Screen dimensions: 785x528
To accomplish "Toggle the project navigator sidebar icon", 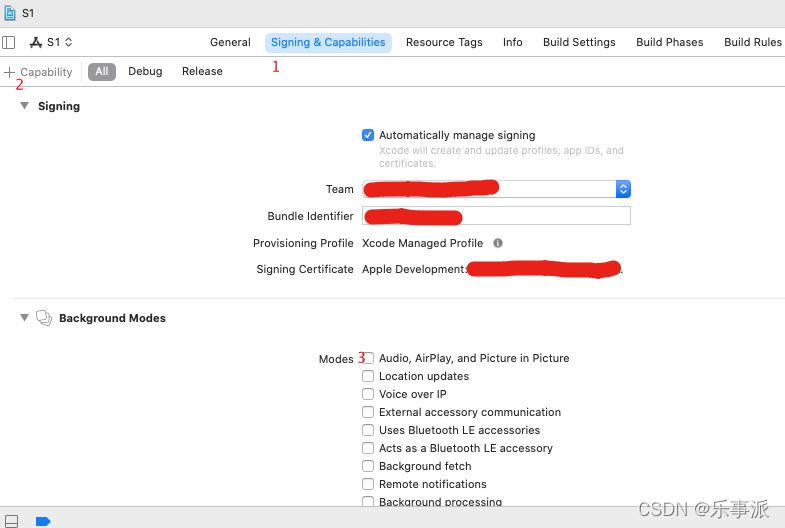I will 9,43.
